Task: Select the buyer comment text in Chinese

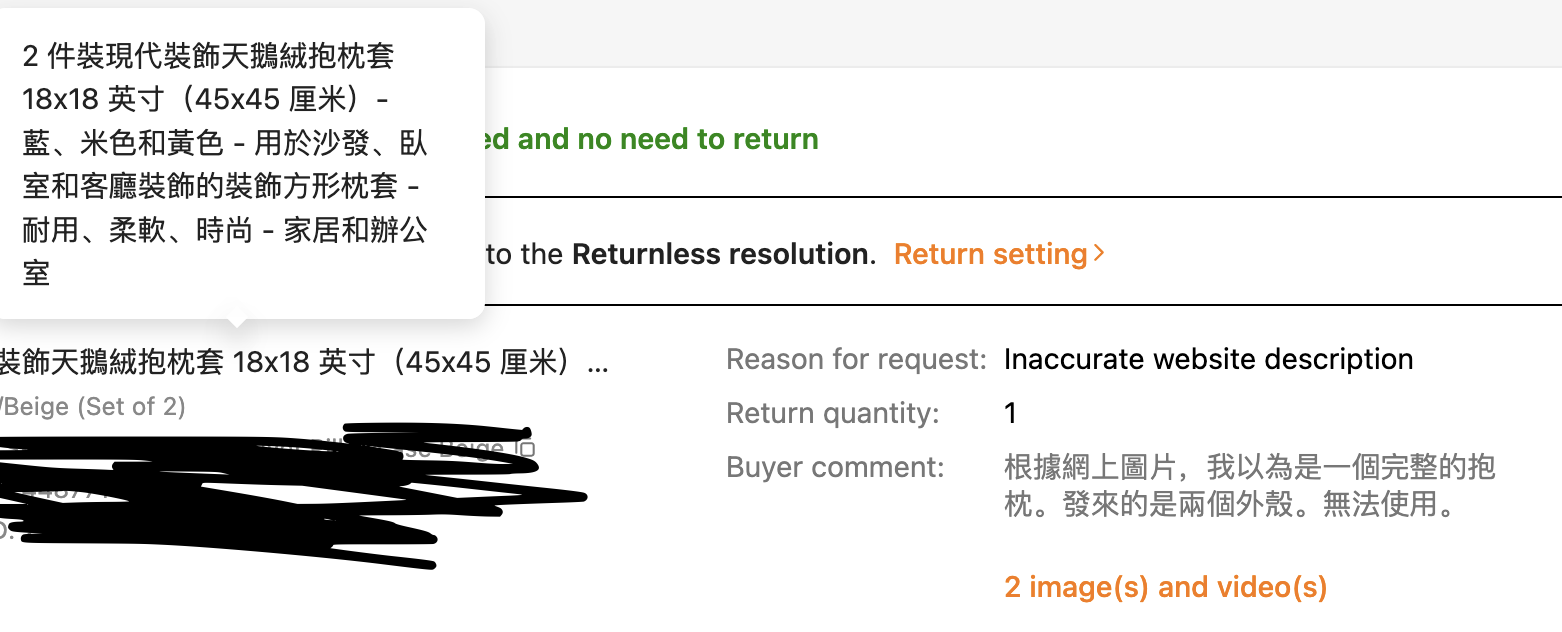Action: point(1248,486)
